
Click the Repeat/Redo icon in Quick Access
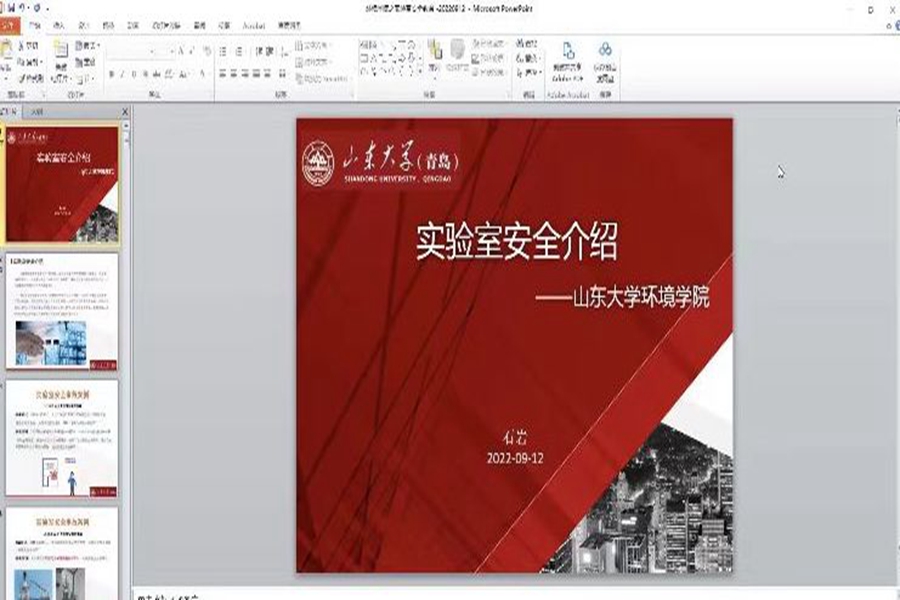pyautogui.click(x=37, y=8)
